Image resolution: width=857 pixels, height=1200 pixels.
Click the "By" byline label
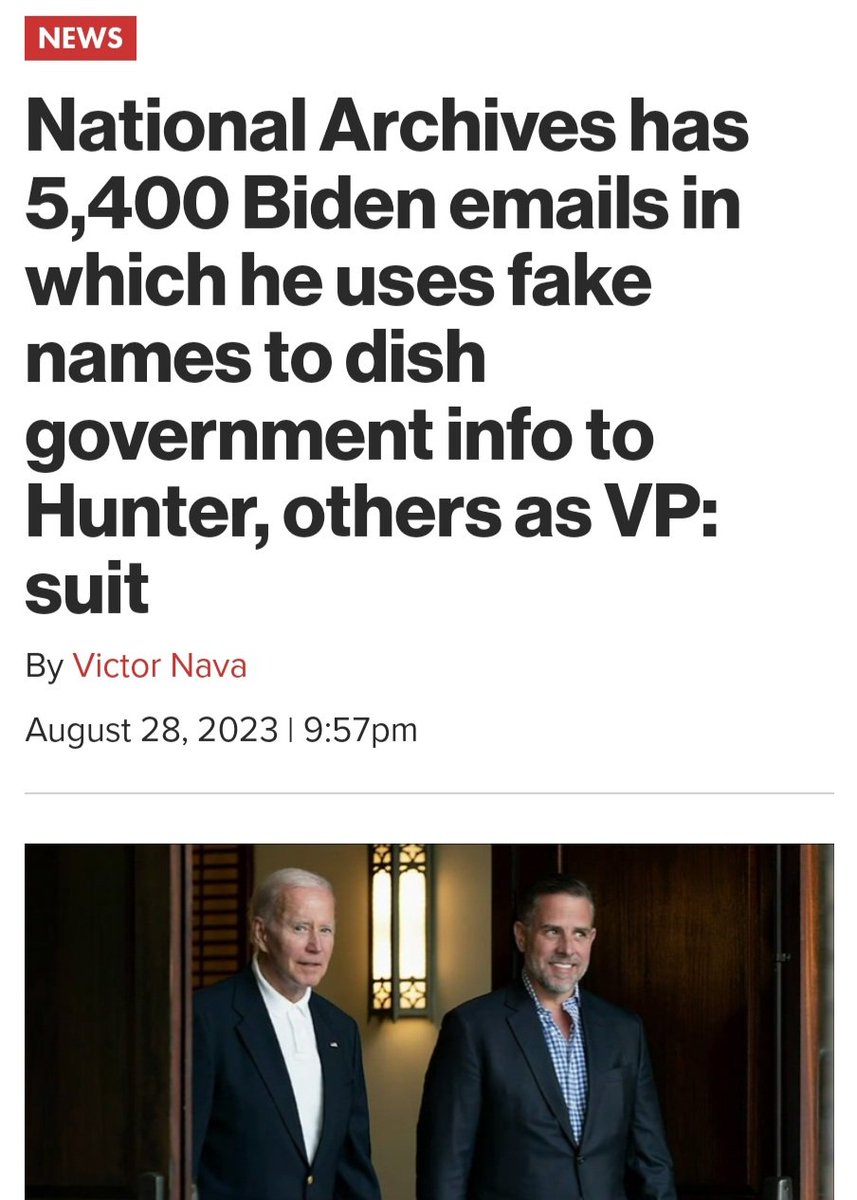(x=44, y=666)
